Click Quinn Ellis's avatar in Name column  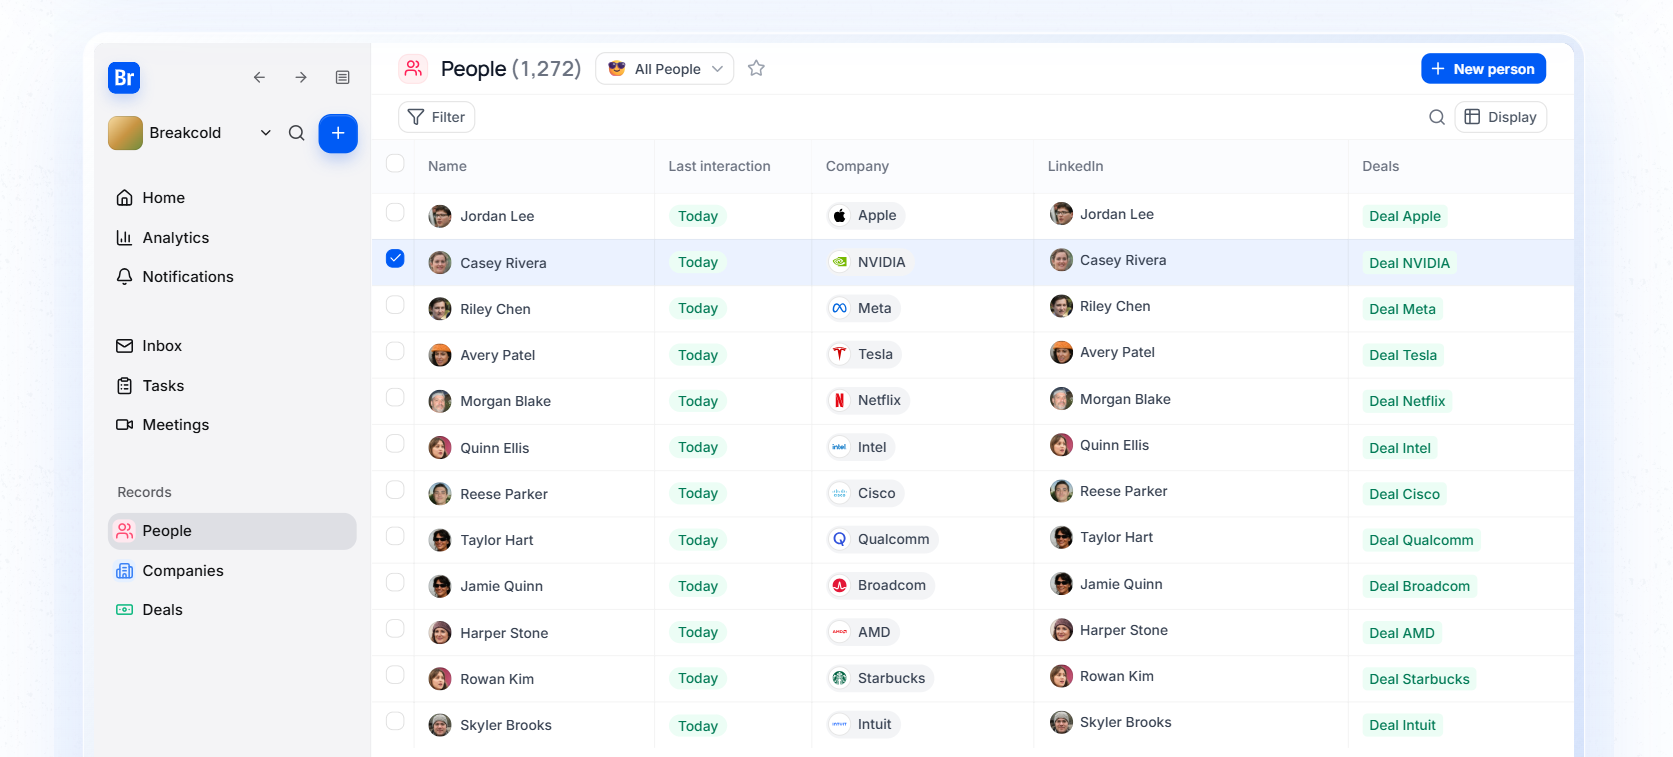click(440, 448)
